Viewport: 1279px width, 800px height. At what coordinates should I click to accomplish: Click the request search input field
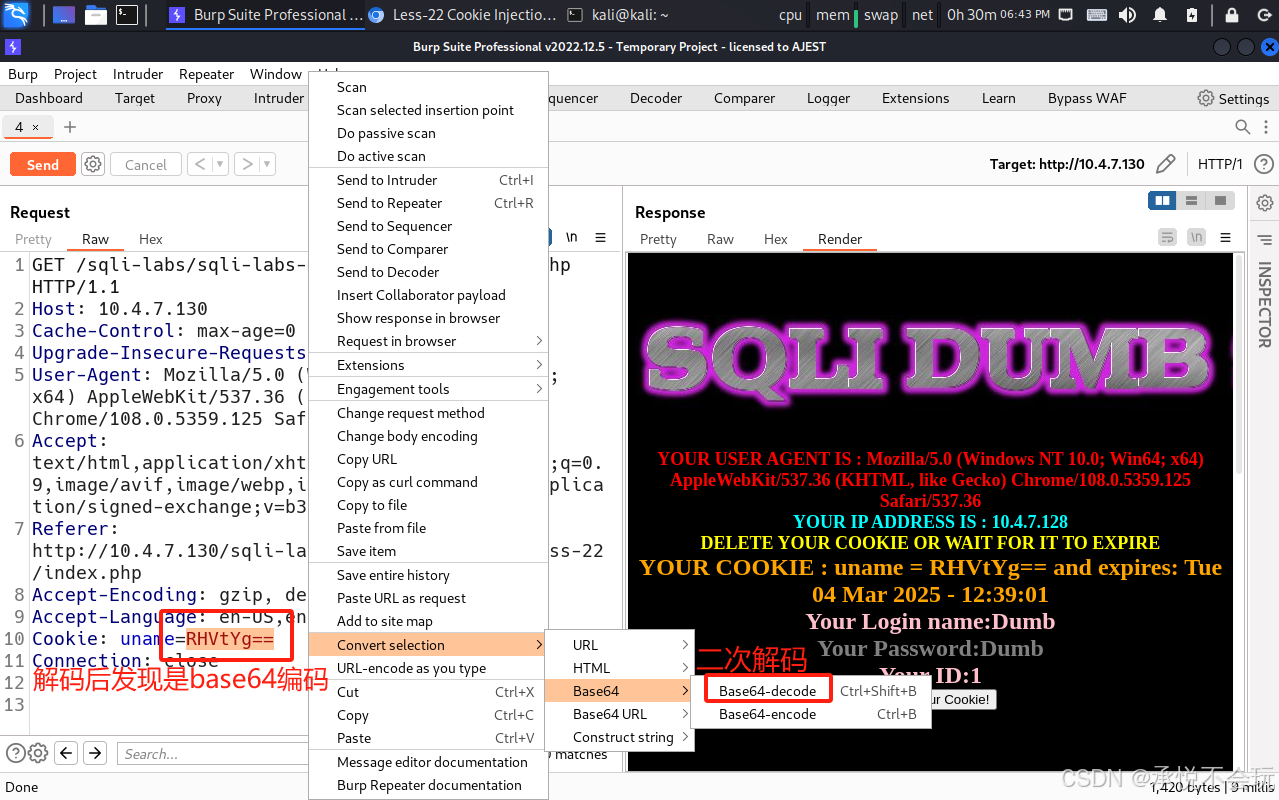(213, 753)
